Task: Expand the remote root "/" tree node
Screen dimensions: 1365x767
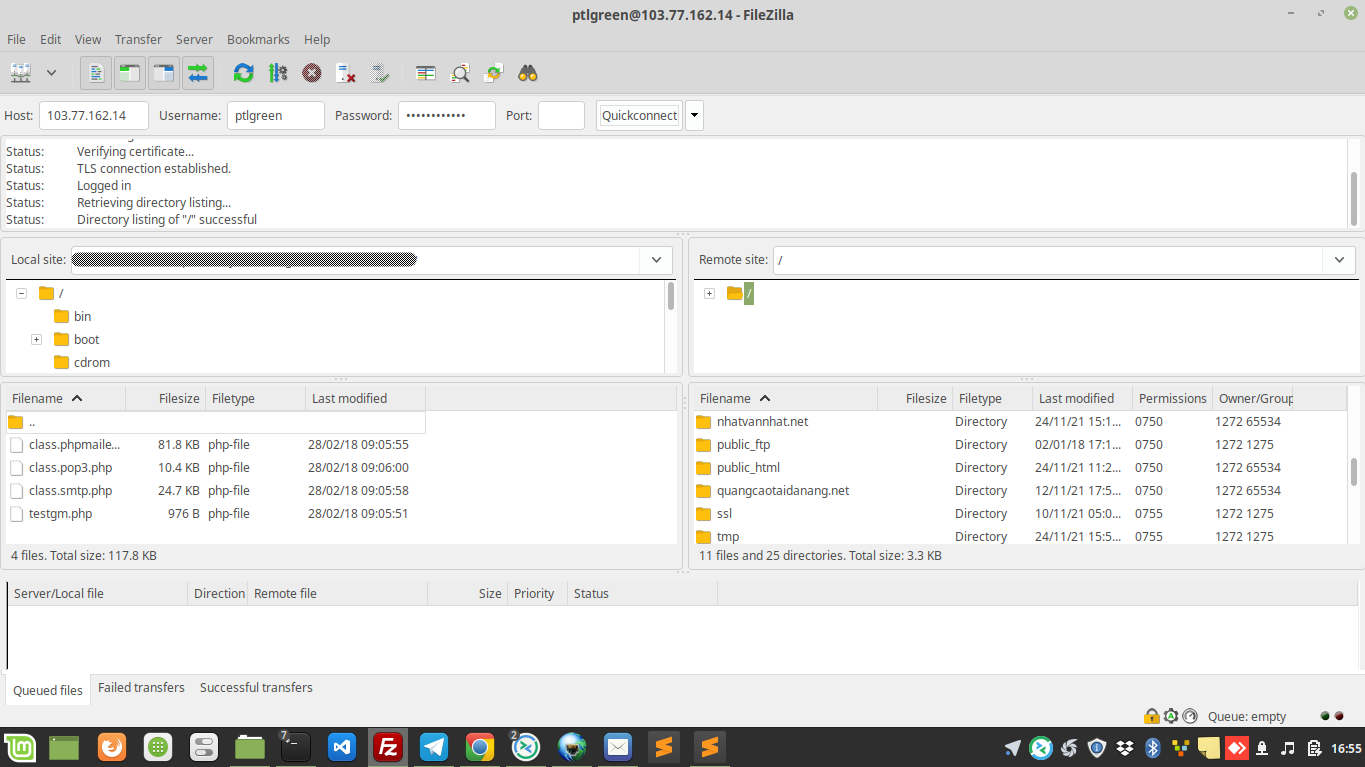Action: [x=709, y=293]
